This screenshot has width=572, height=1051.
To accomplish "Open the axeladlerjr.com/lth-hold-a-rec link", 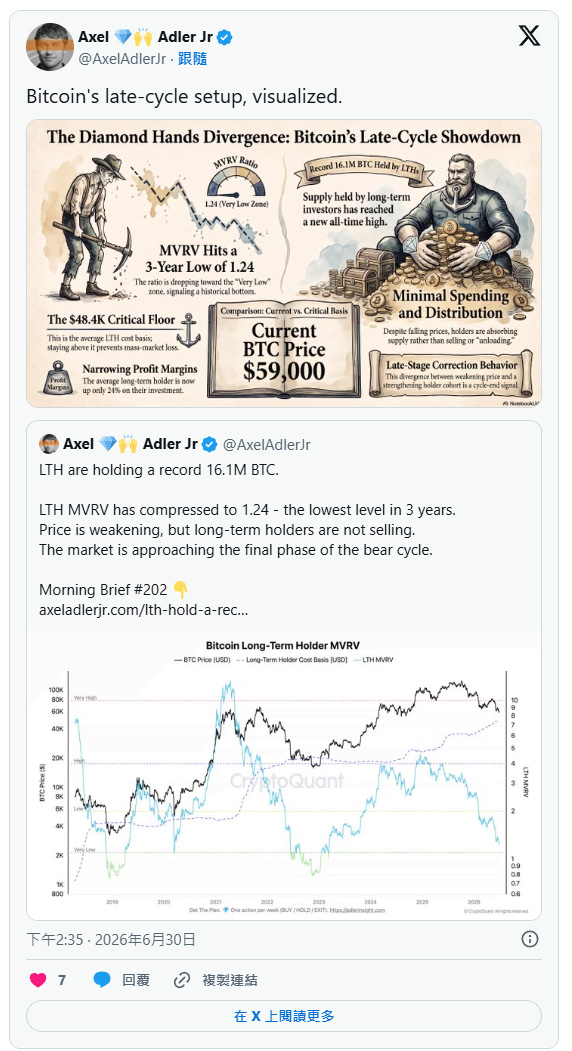I will 144,611.
